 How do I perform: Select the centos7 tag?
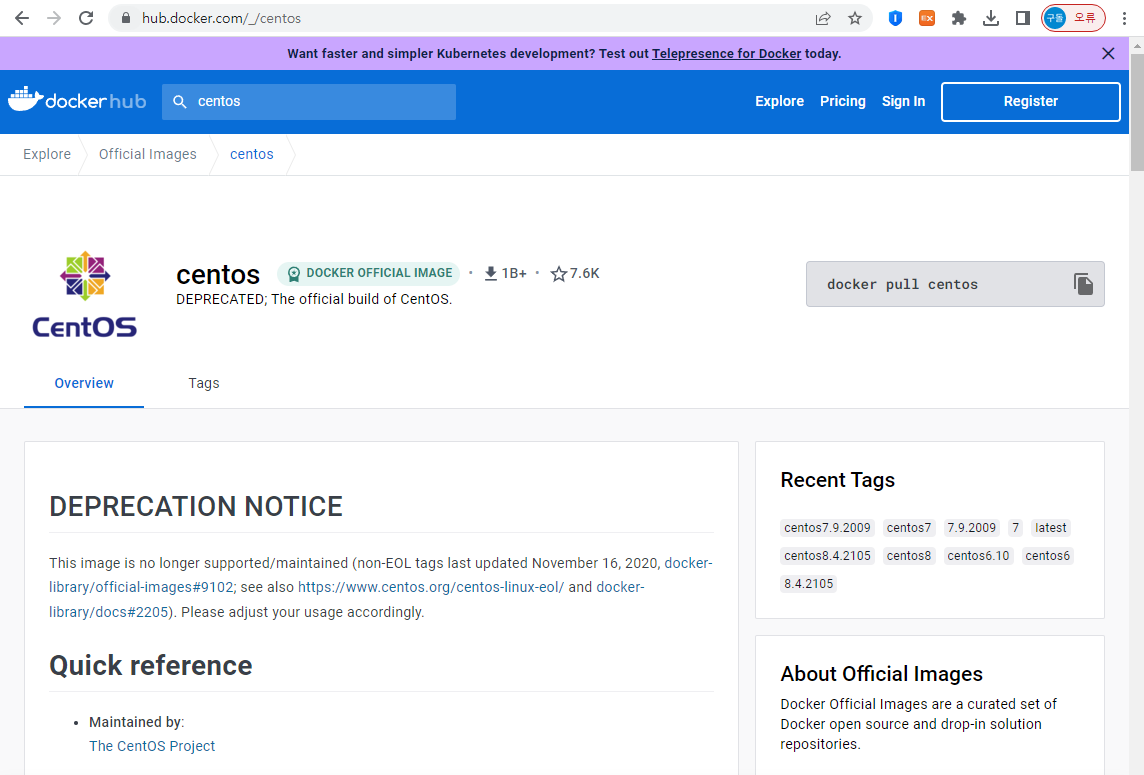coord(909,528)
